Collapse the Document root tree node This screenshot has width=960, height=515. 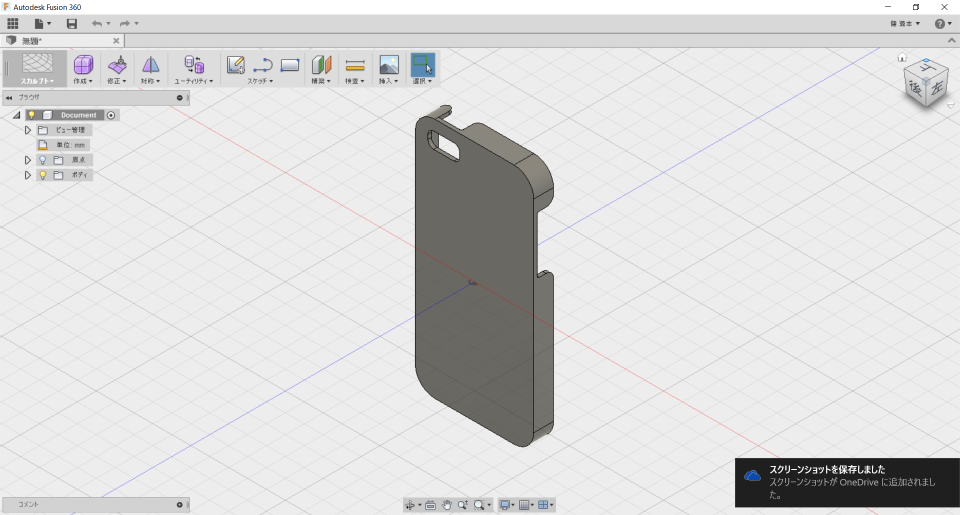pos(17,115)
